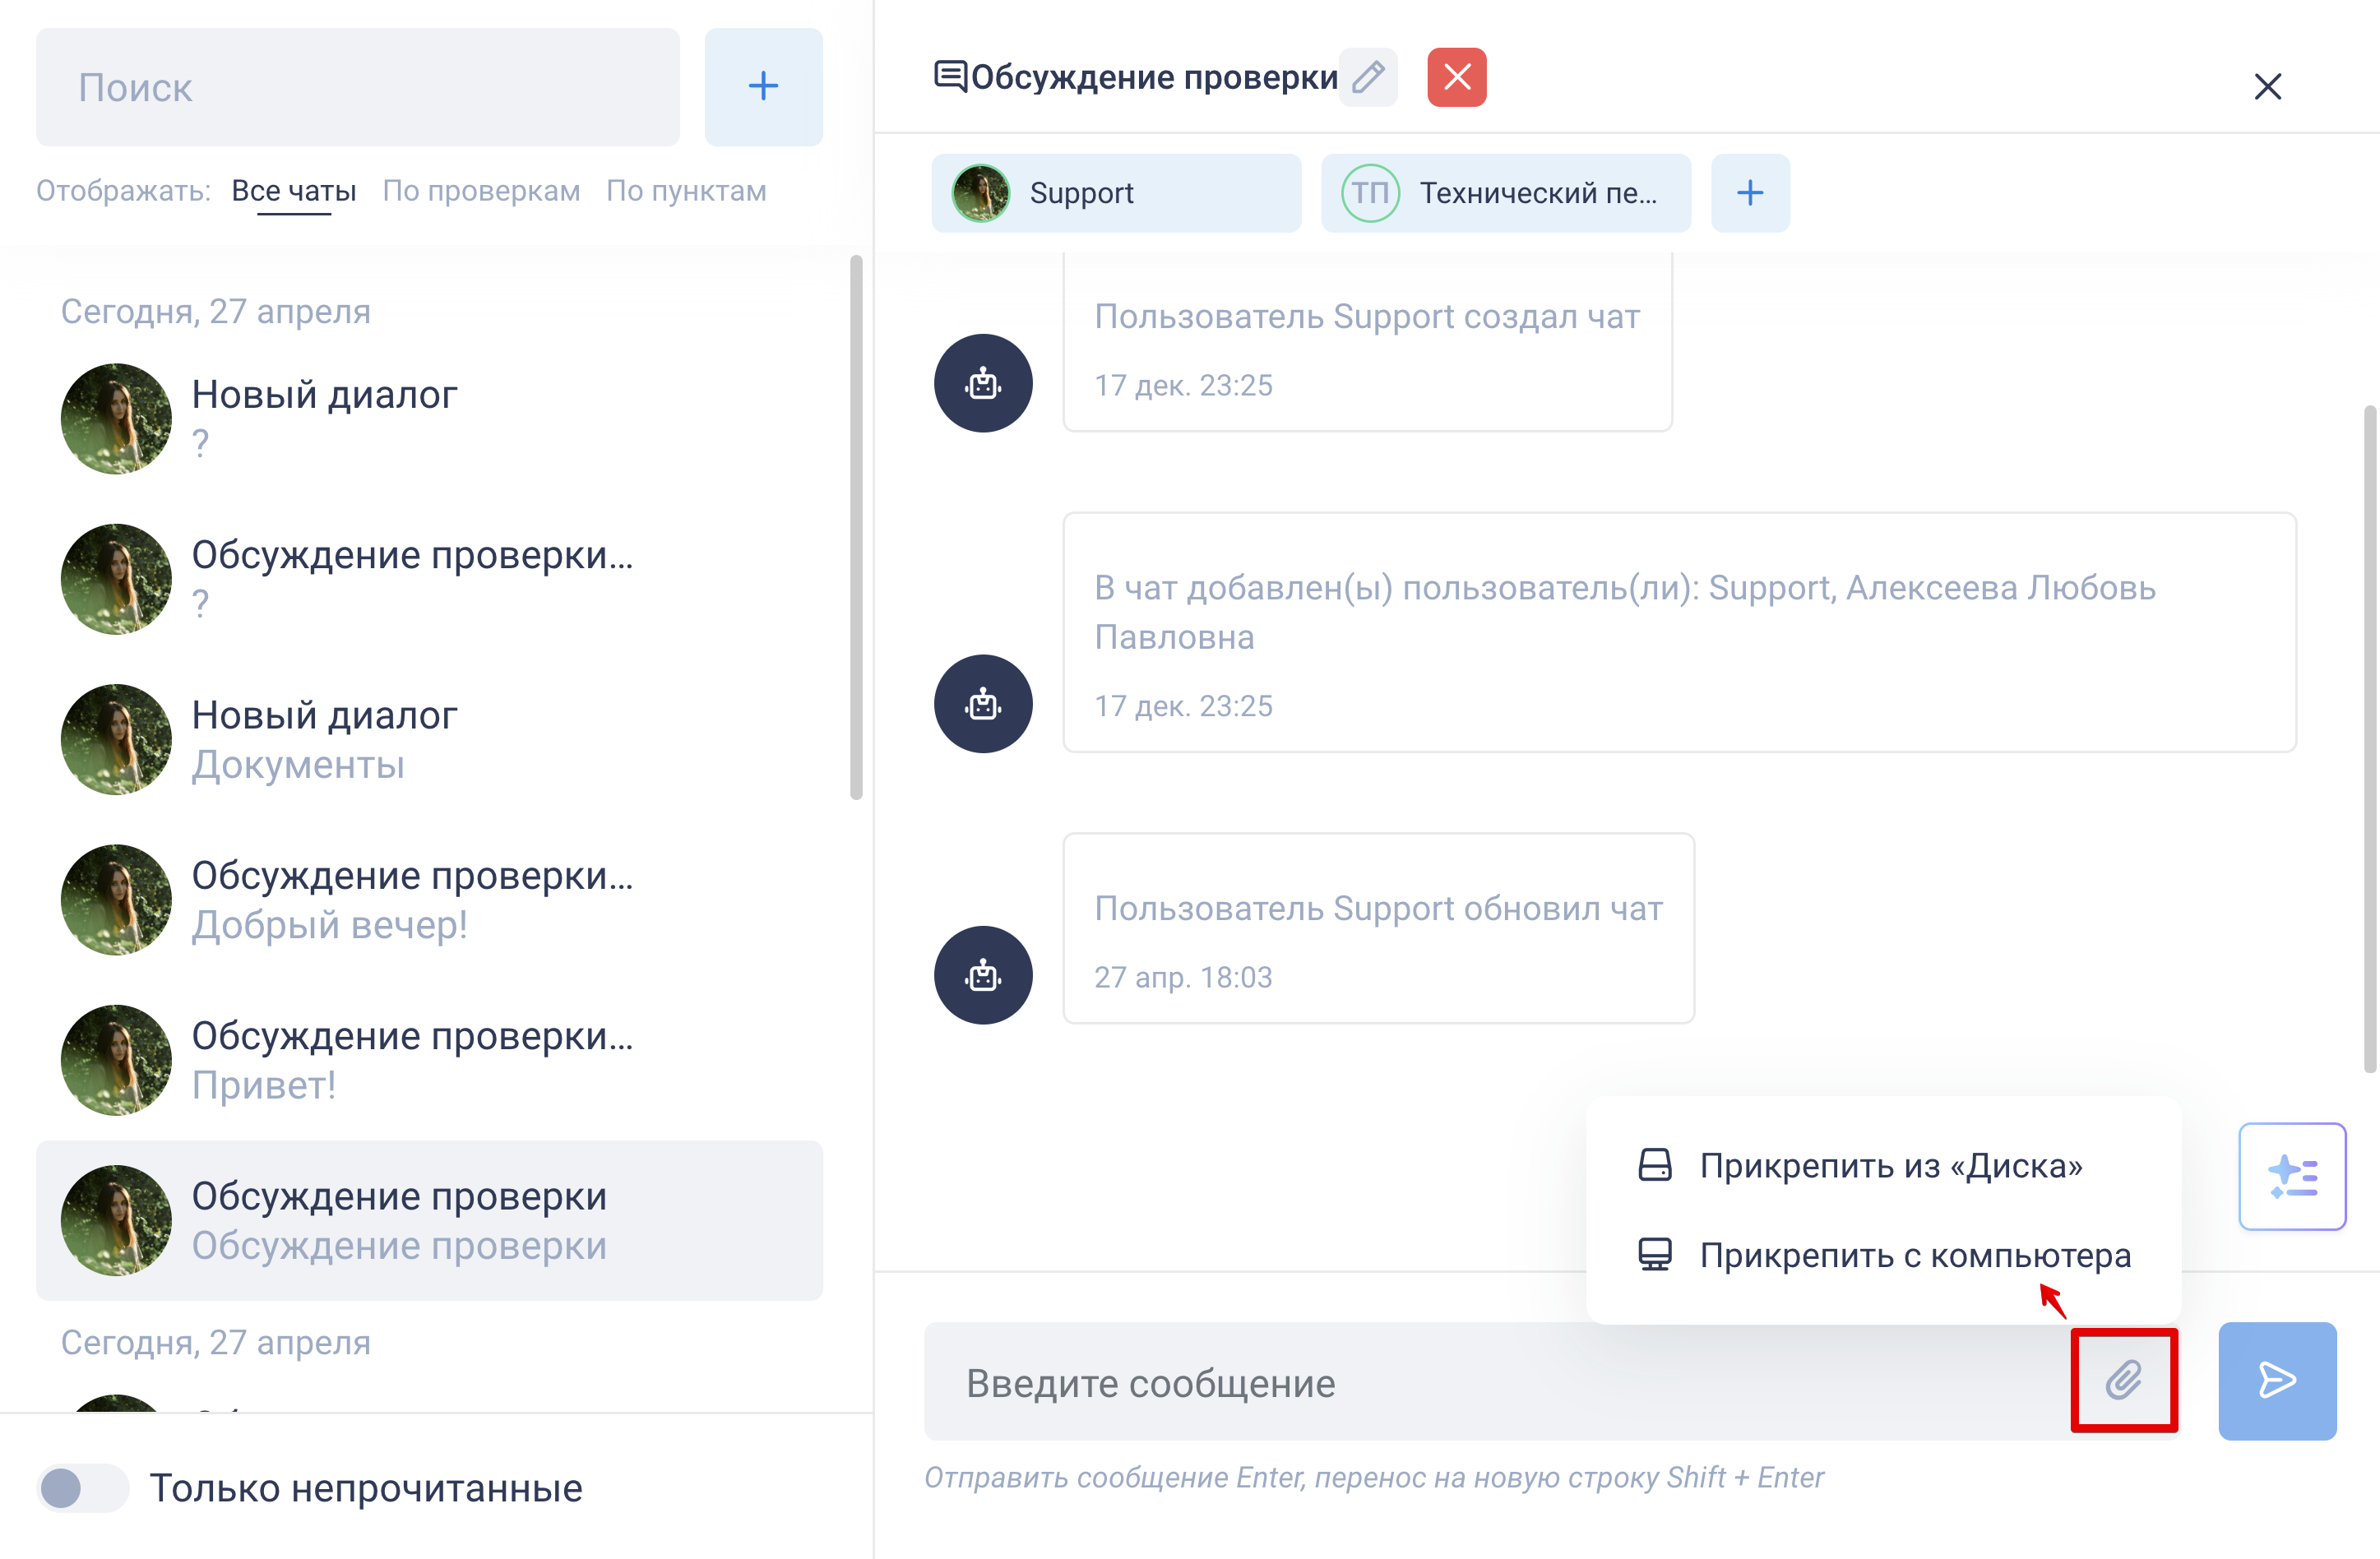
Task: Click the 'Сегодня, 27 апреля' top date header
Action: (x=216, y=311)
